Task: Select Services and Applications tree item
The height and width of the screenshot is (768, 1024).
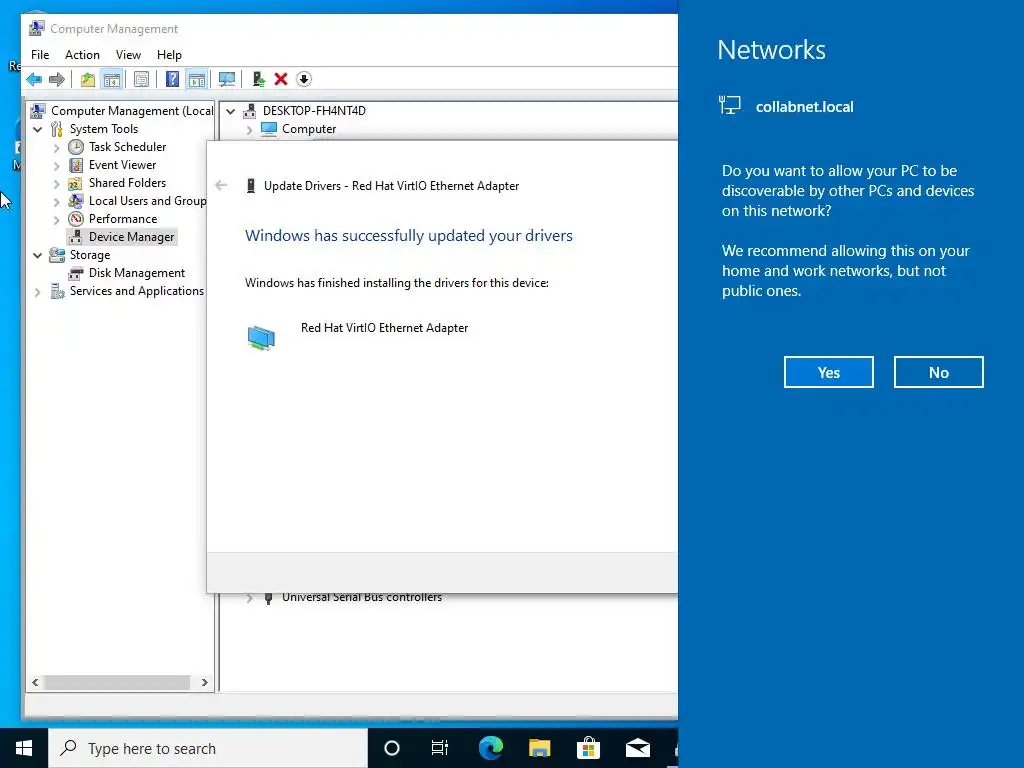Action: coord(136,291)
